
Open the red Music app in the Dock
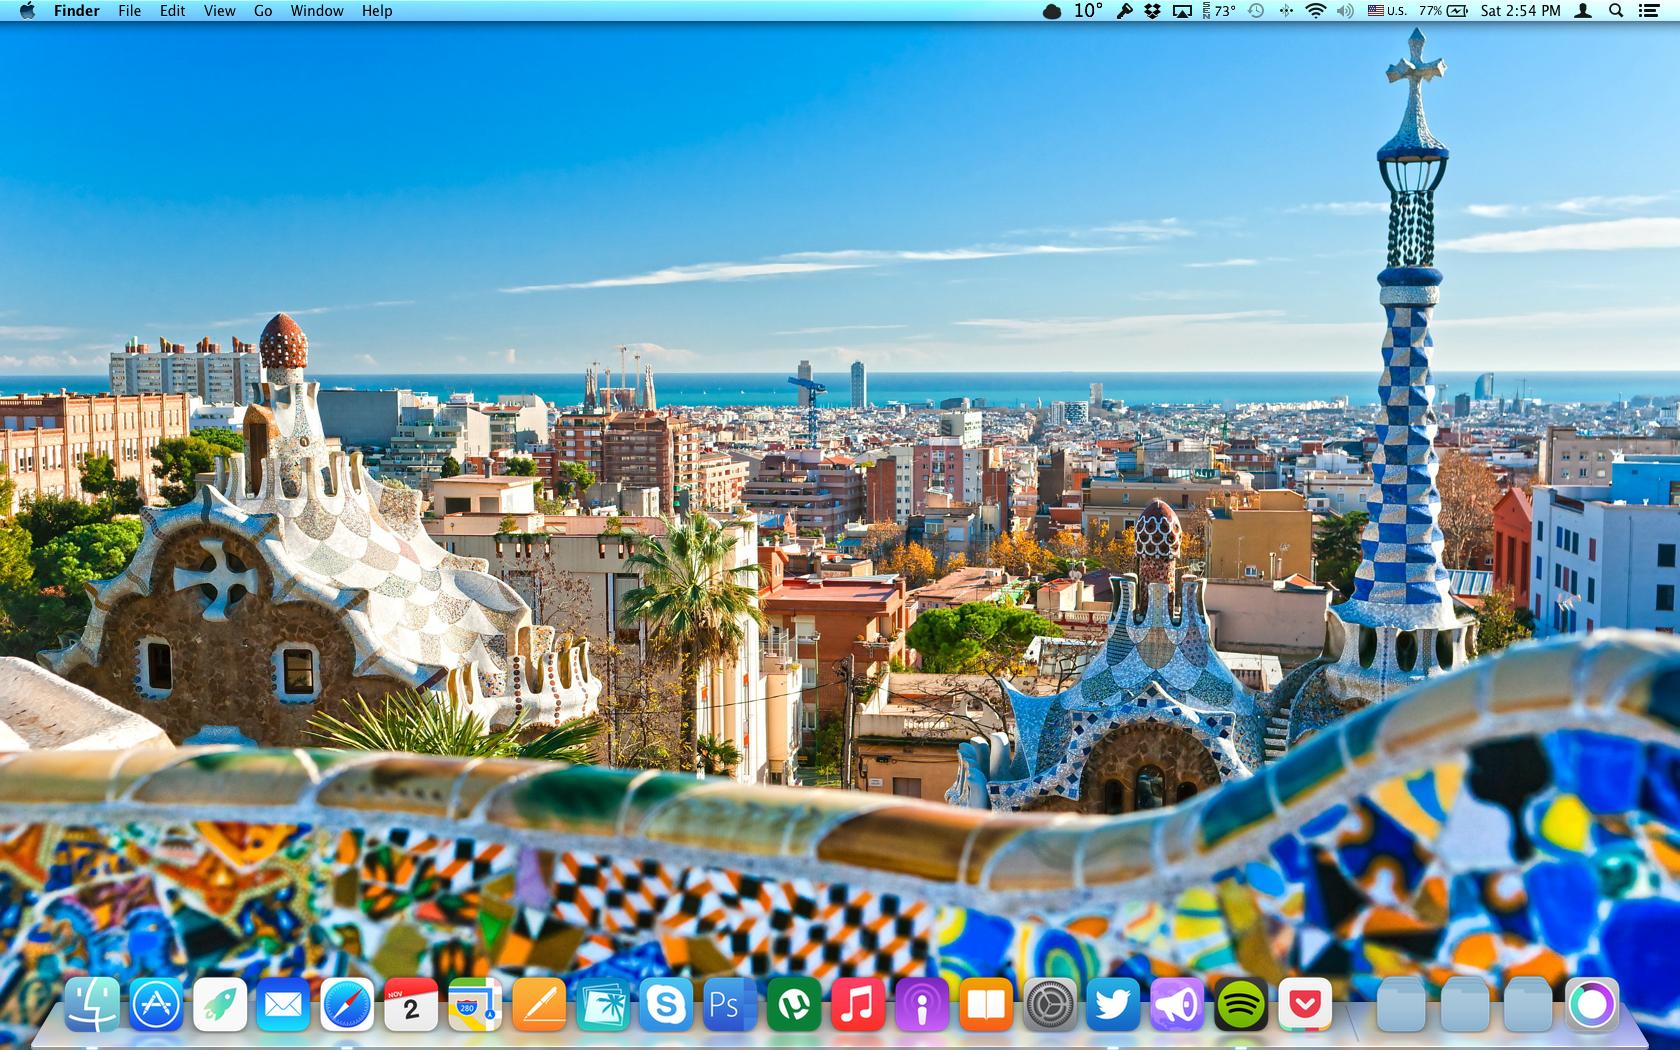[858, 1004]
